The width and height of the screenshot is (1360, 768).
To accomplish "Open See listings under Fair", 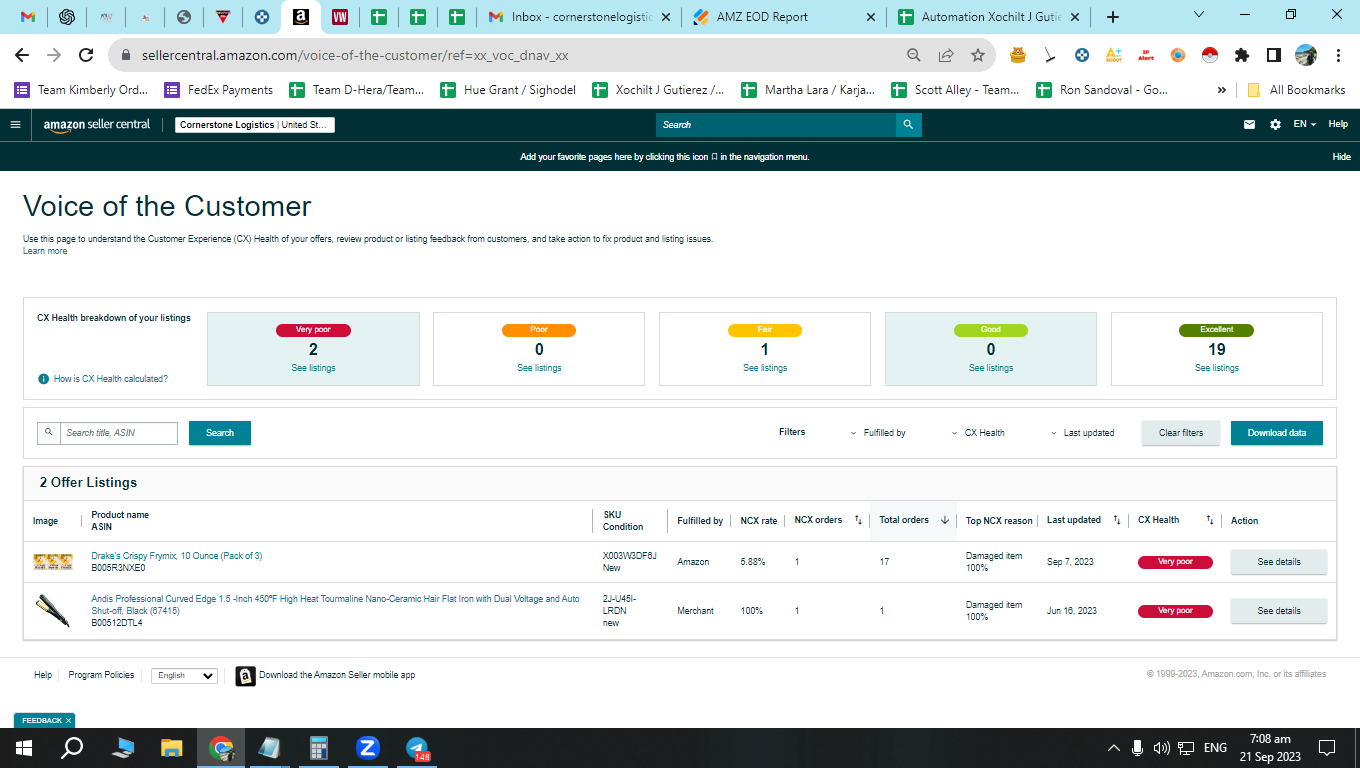I will pos(765,368).
